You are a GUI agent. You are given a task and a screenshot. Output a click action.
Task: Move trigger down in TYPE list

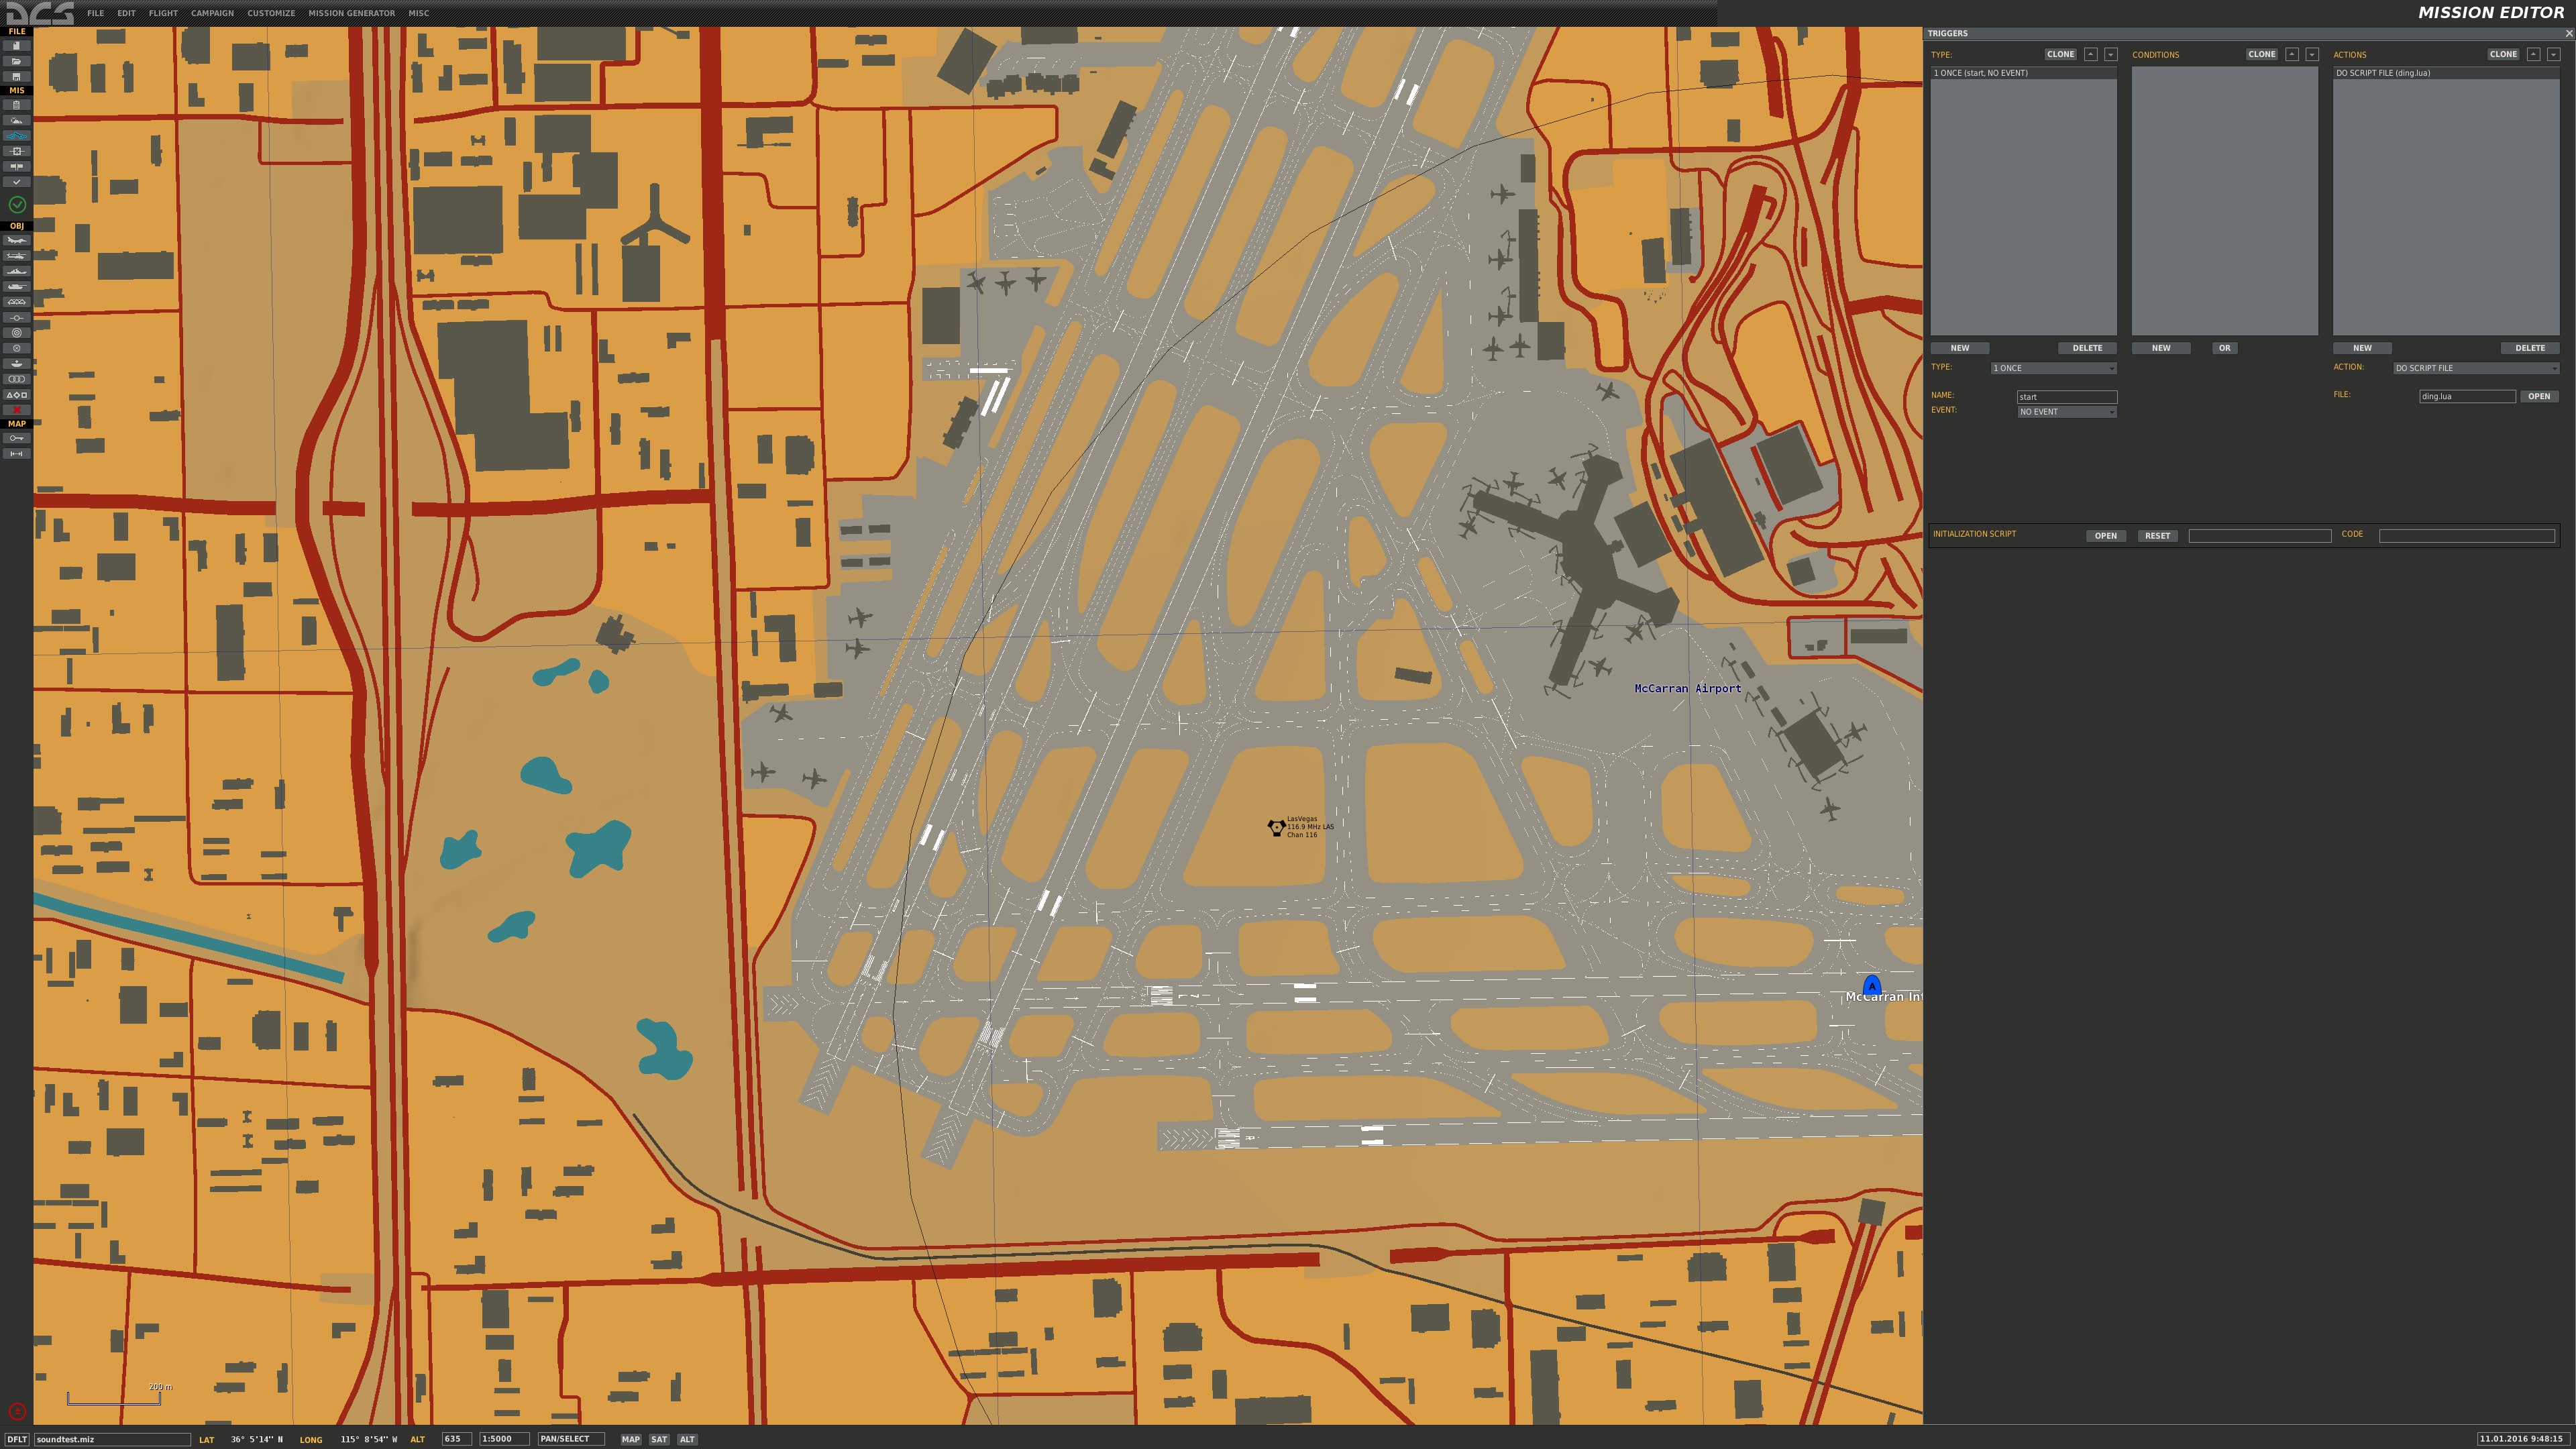[2110, 54]
